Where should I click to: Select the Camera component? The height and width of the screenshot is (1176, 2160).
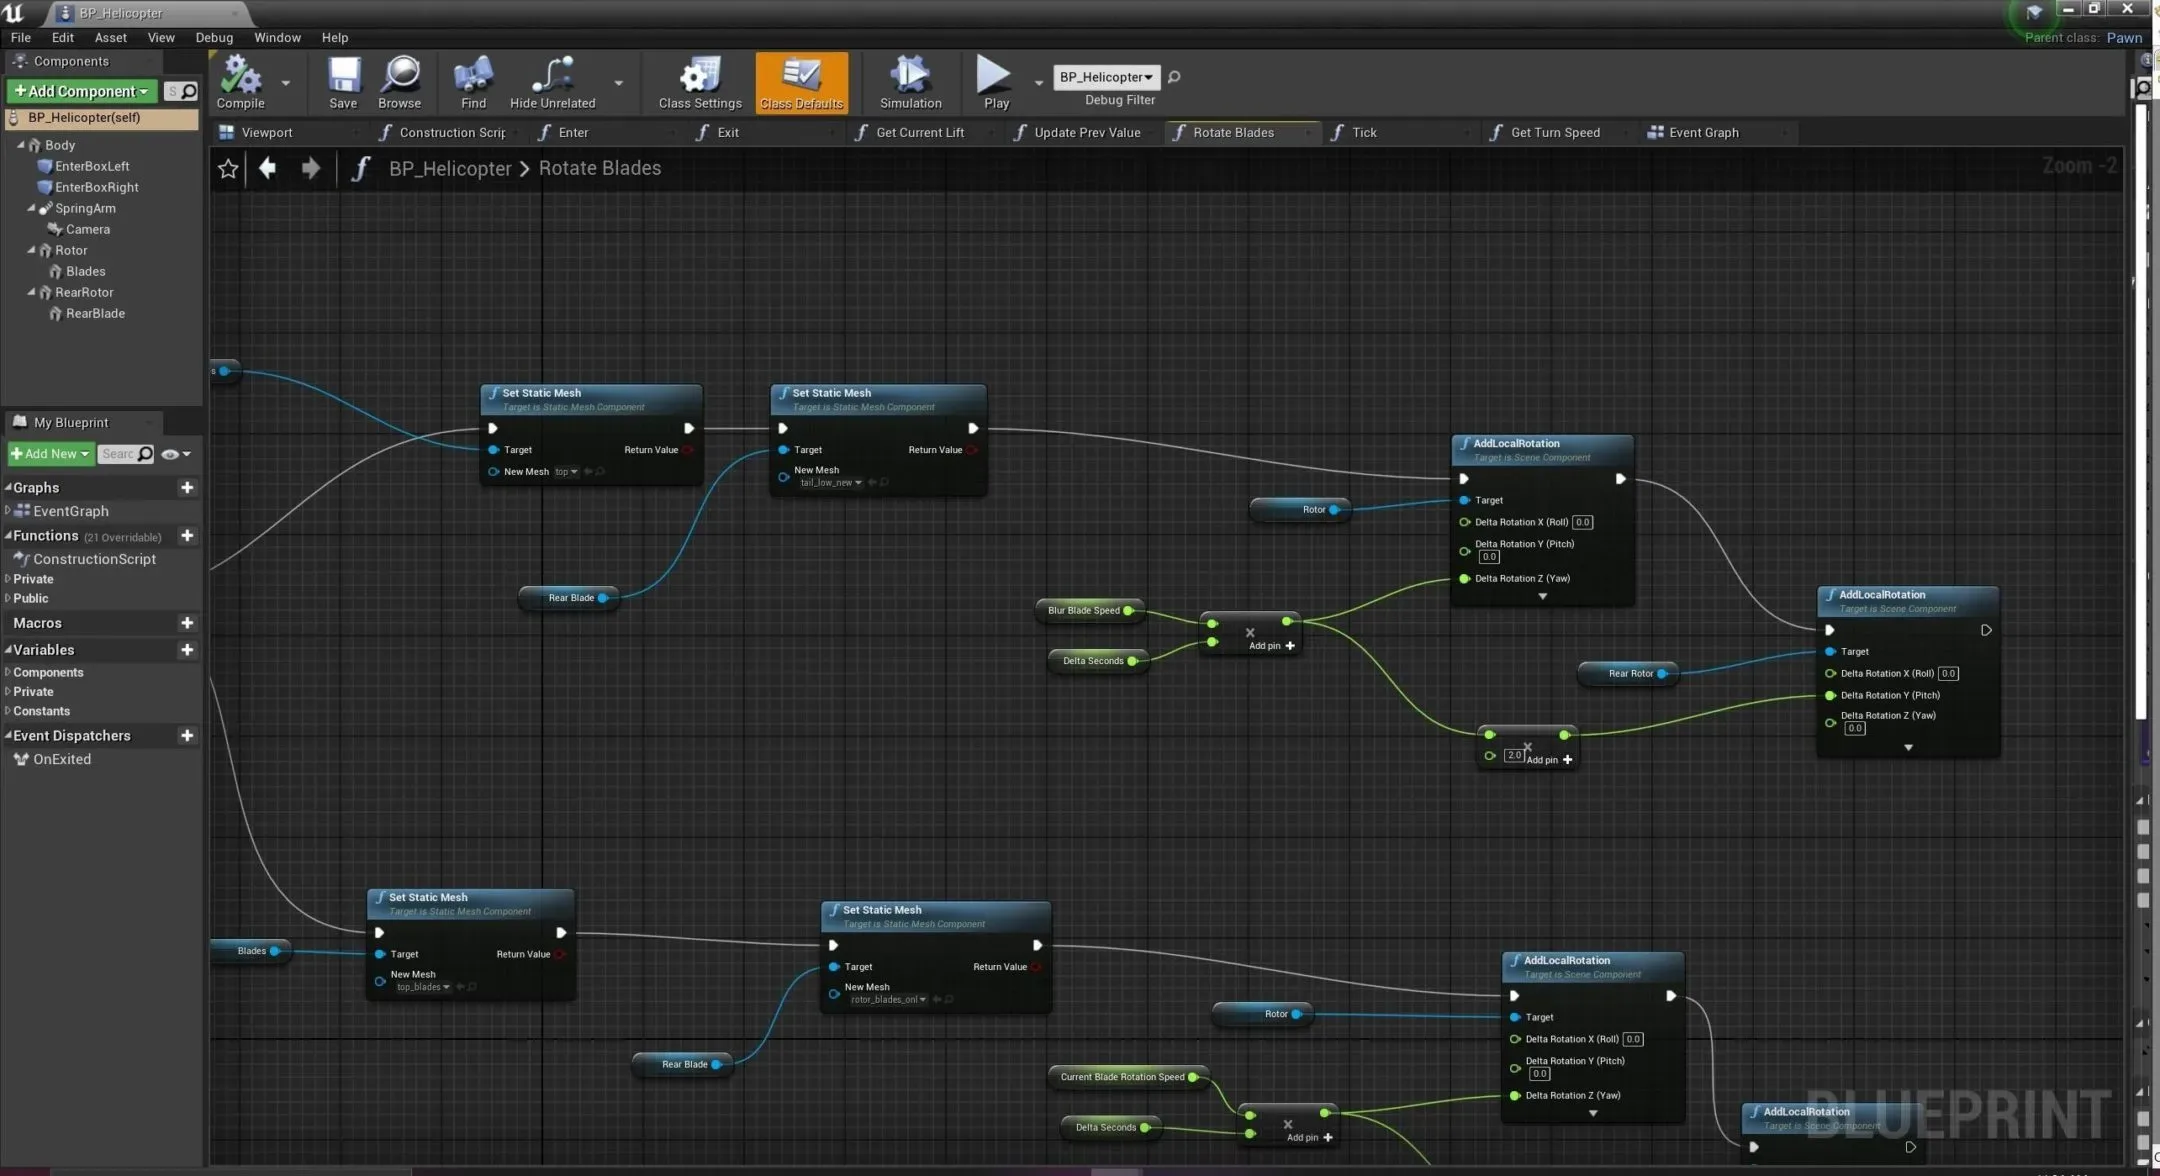[x=88, y=229]
